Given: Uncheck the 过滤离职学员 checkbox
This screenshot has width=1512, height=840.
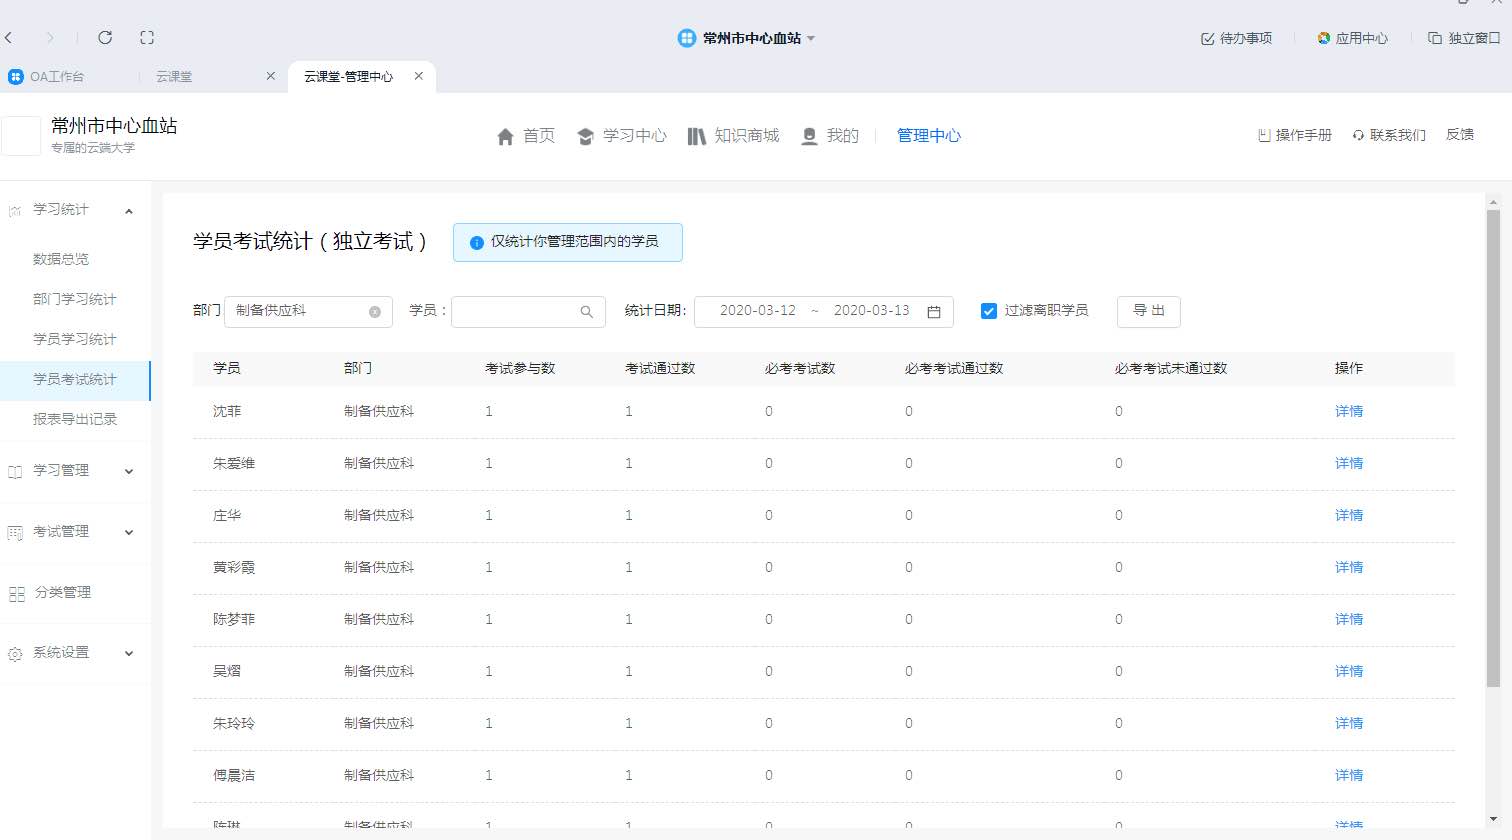Looking at the screenshot, I should click(x=989, y=311).
